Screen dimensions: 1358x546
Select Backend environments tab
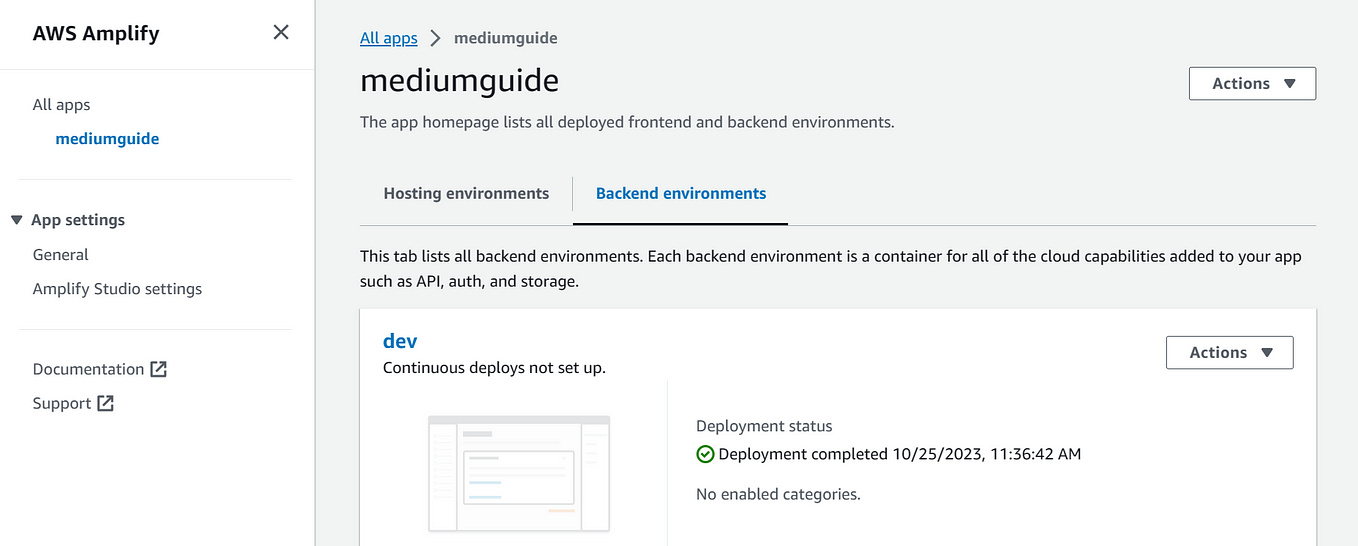pyautogui.click(x=681, y=193)
